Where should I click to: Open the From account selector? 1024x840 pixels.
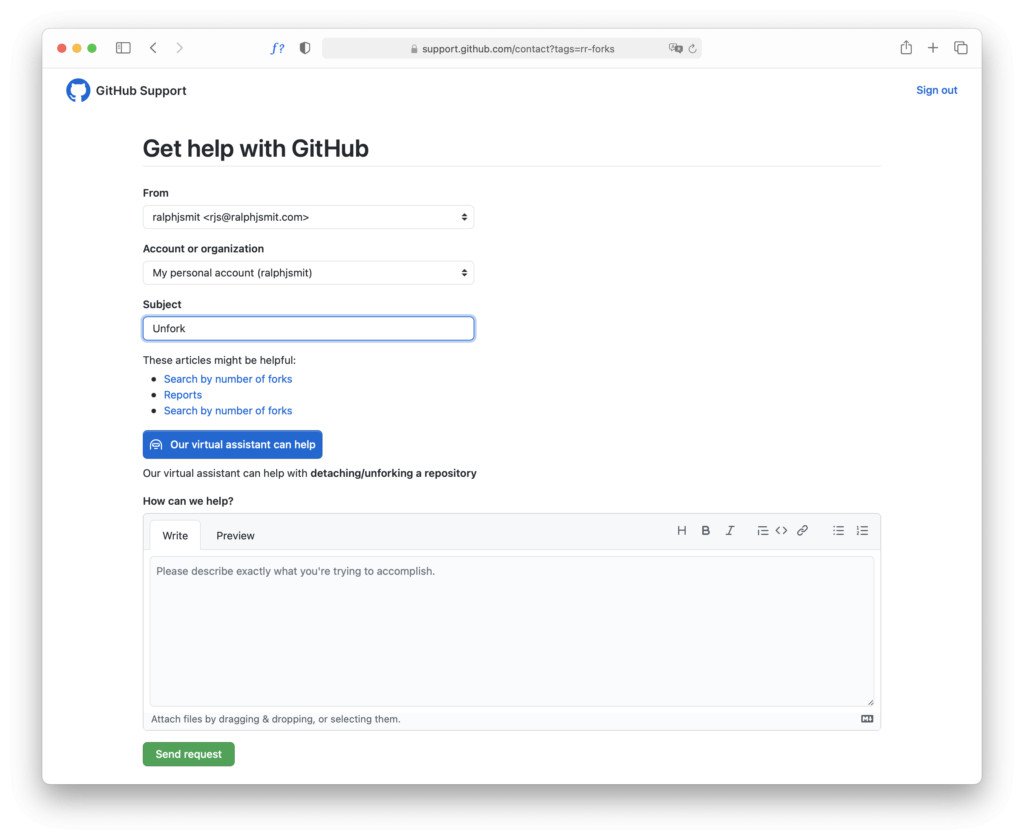pos(307,216)
